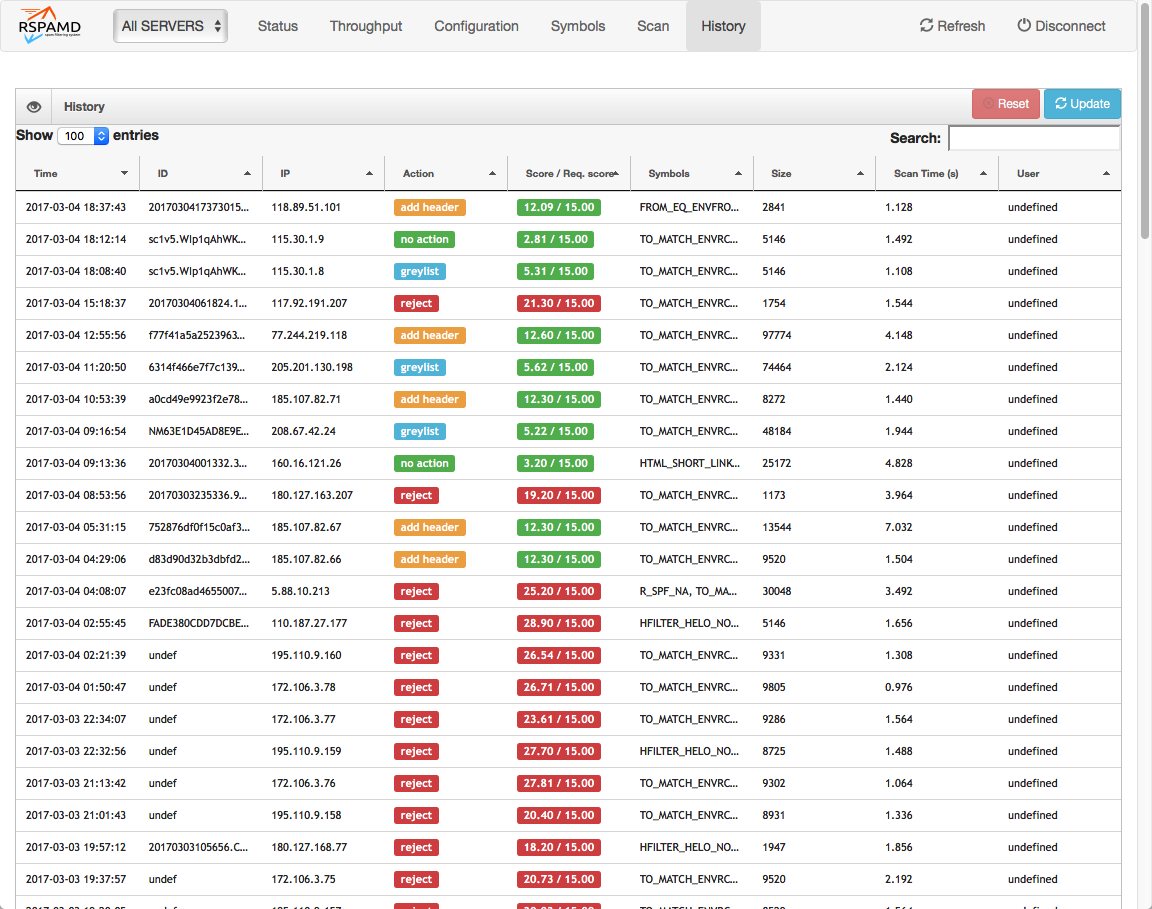The width and height of the screenshot is (1152, 909).
Task: Sort the table by Time column
Action: pyautogui.click(x=77, y=173)
